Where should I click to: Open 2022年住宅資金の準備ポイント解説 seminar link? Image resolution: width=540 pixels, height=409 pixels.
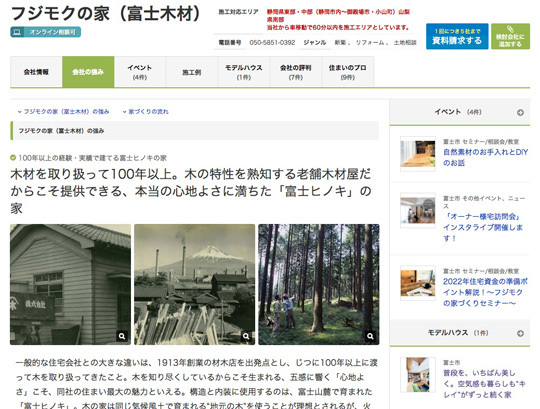pos(486,292)
